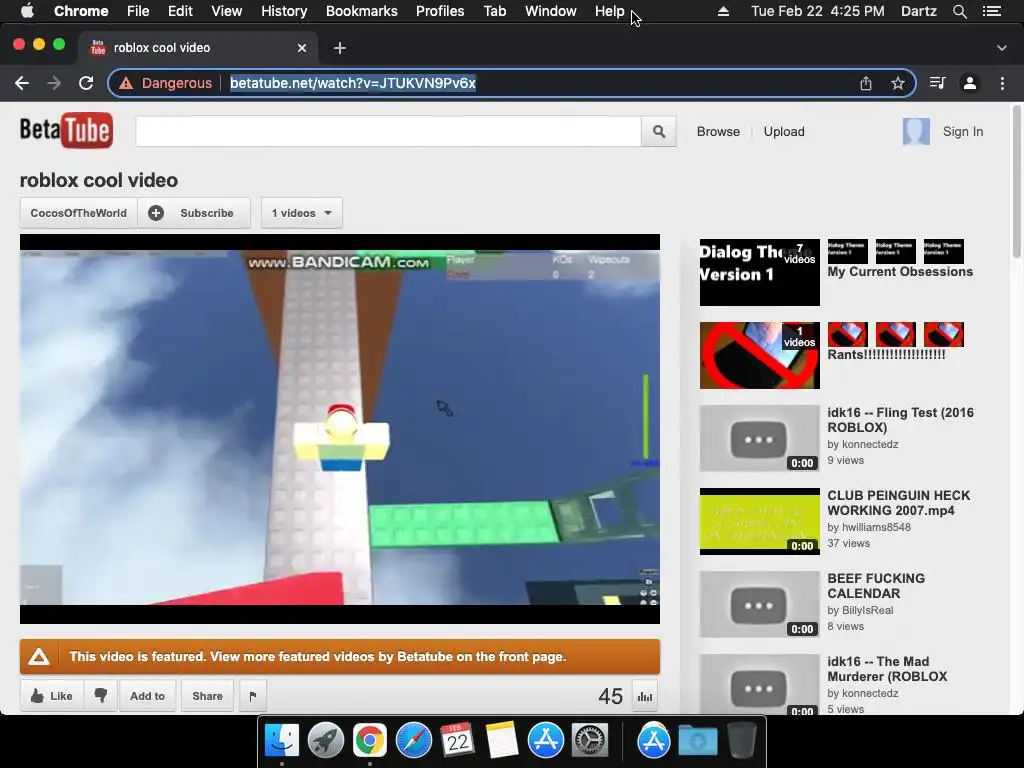1024x768 pixels.
Task: Open the Chrome three-dot menu
Action: (1002, 83)
